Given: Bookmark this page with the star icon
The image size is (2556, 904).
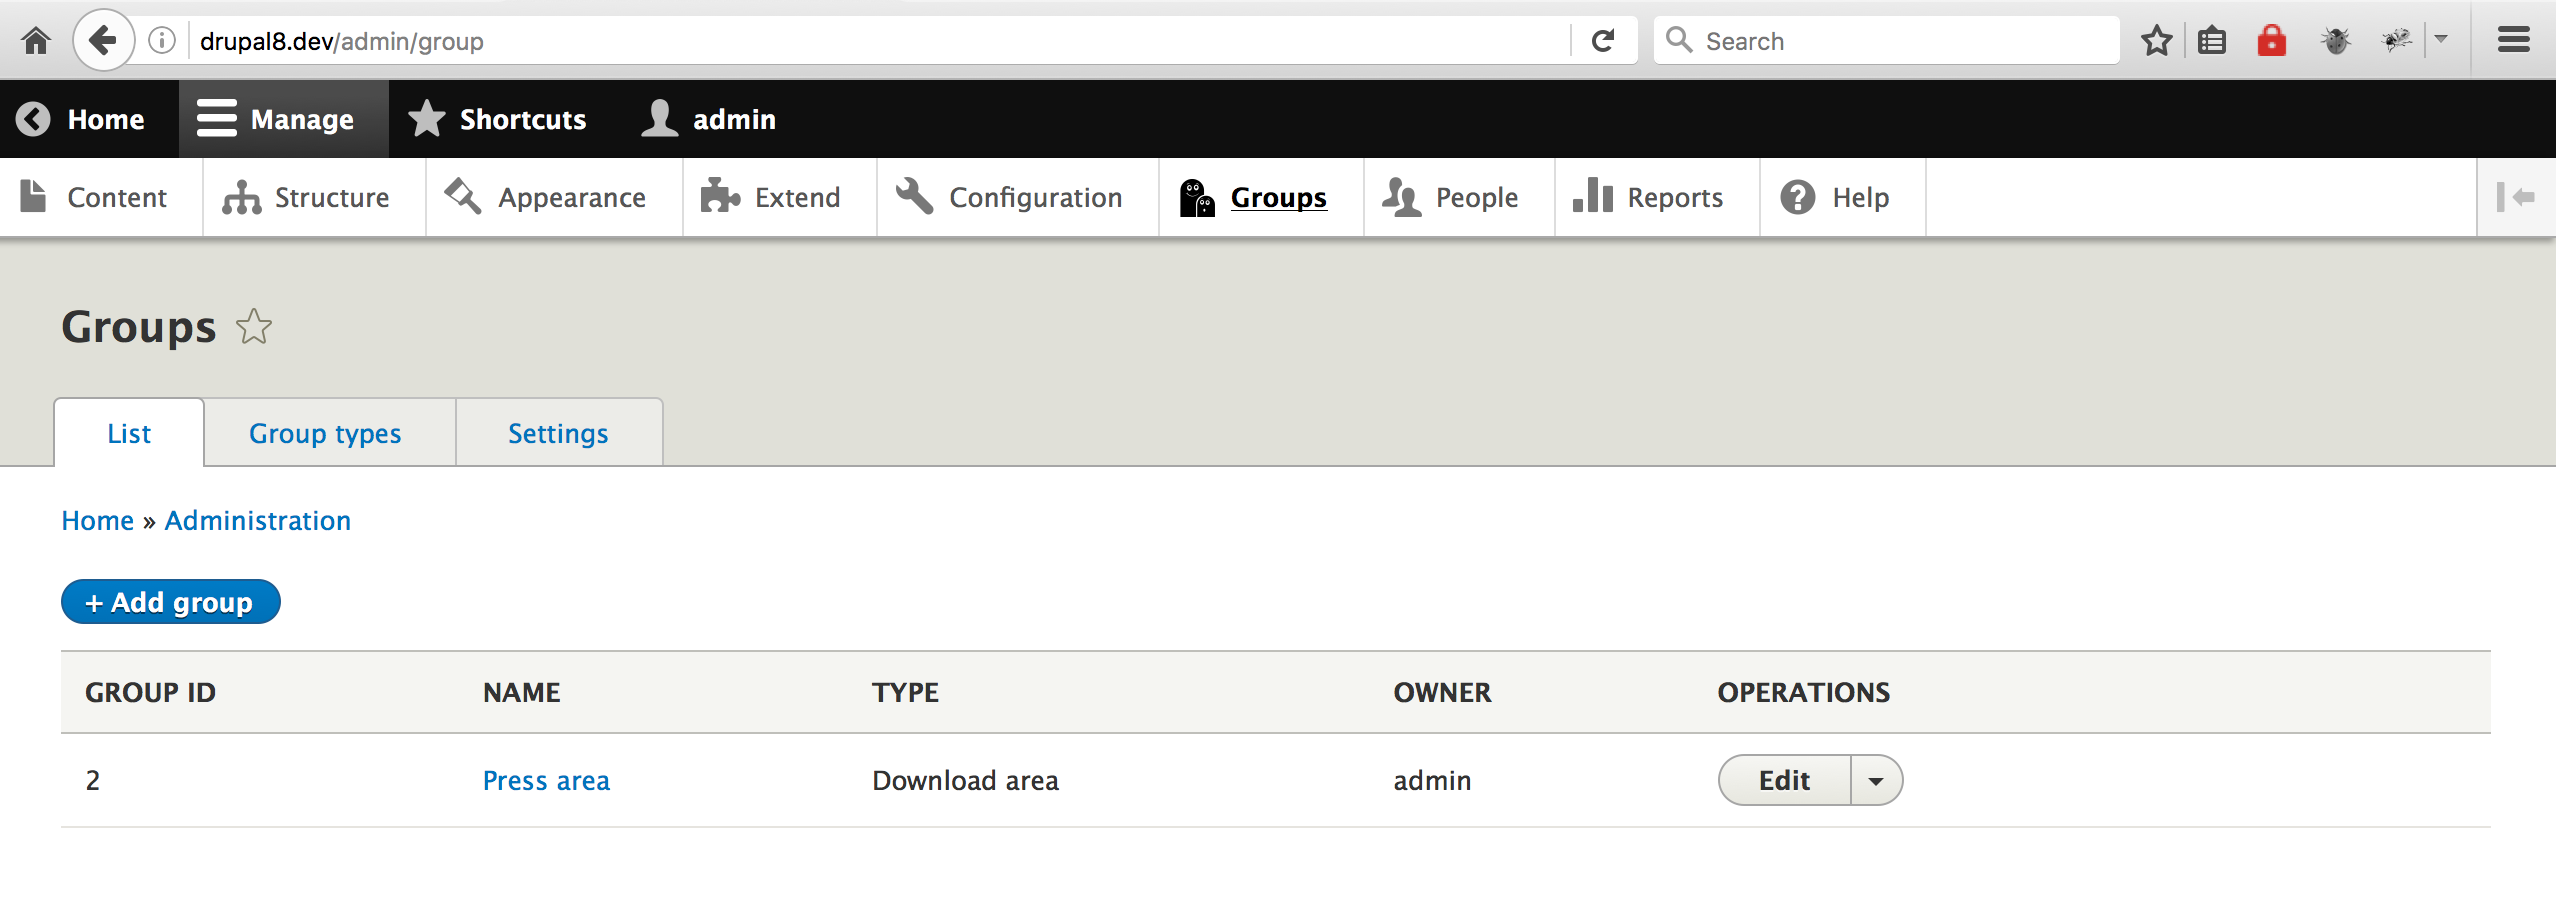Looking at the screenshot, I should [2157, 41].
